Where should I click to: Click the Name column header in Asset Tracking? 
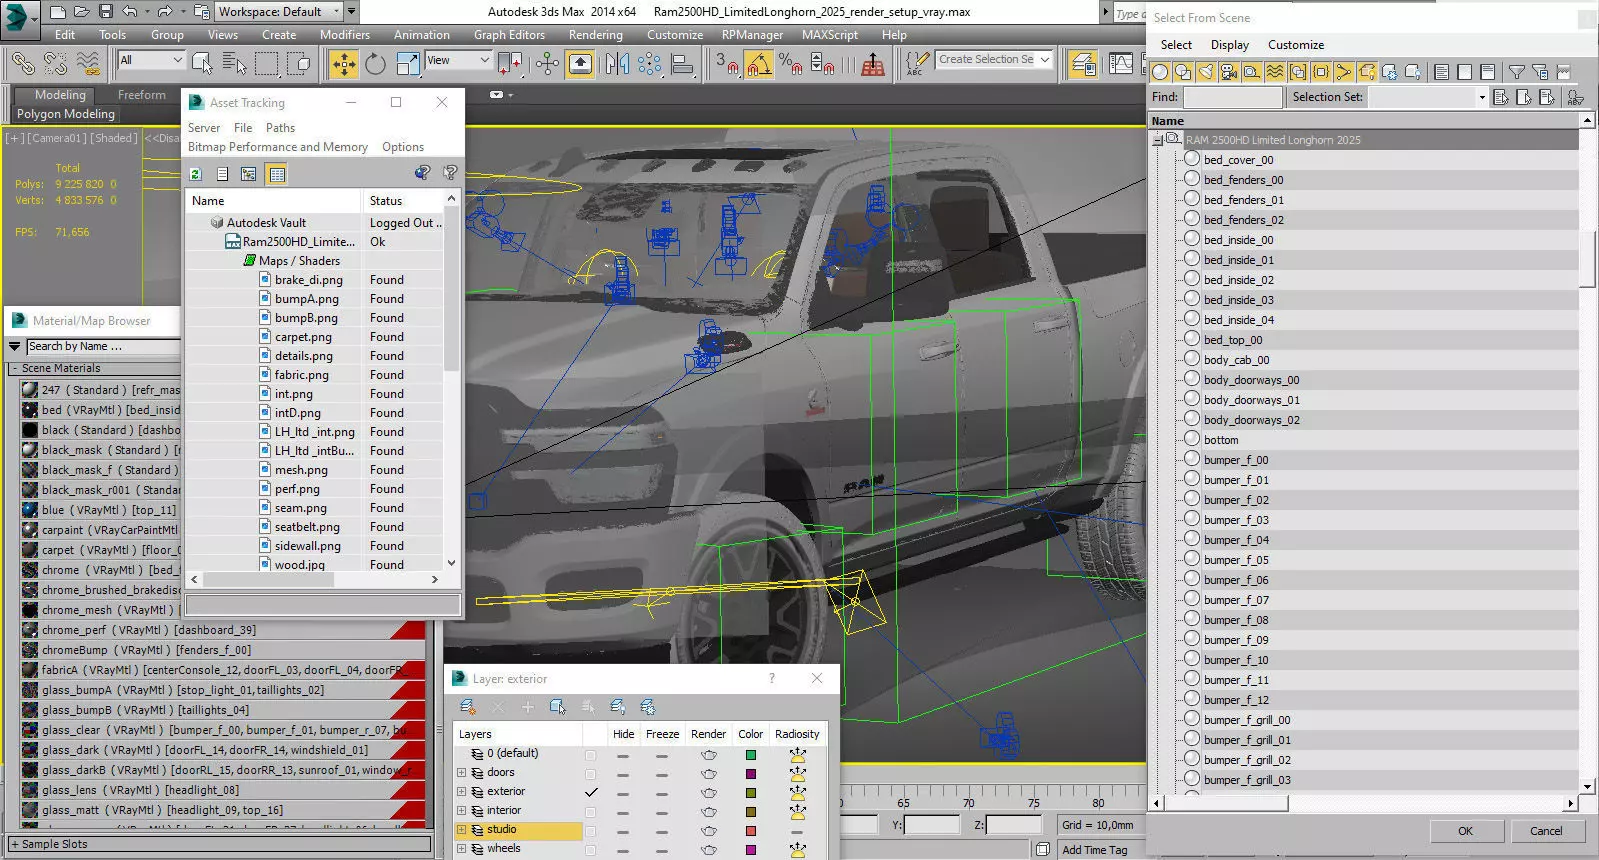(x=274, y=201)
